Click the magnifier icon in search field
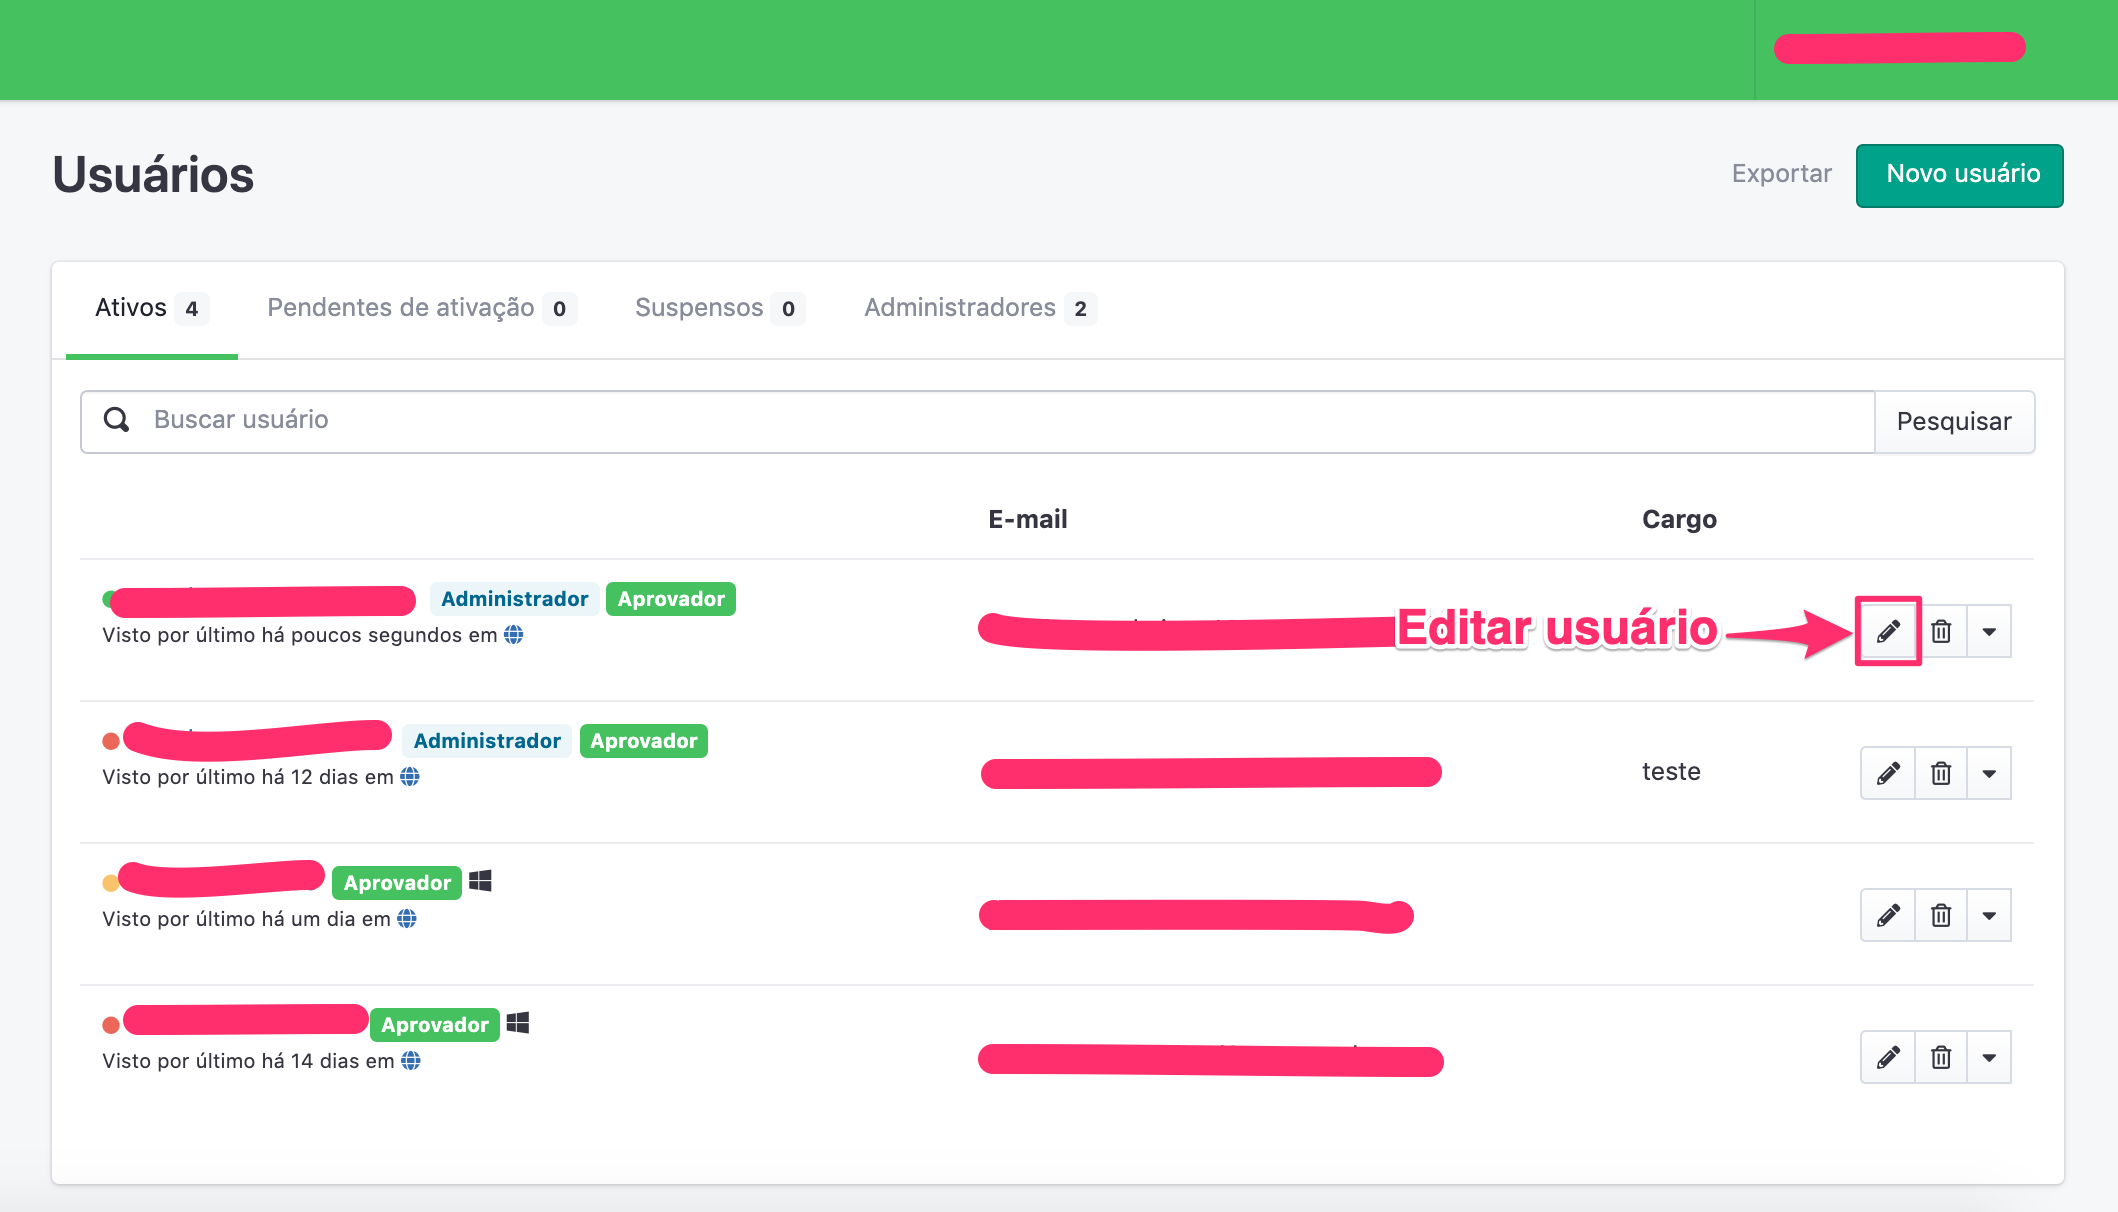 coord(117,420)
